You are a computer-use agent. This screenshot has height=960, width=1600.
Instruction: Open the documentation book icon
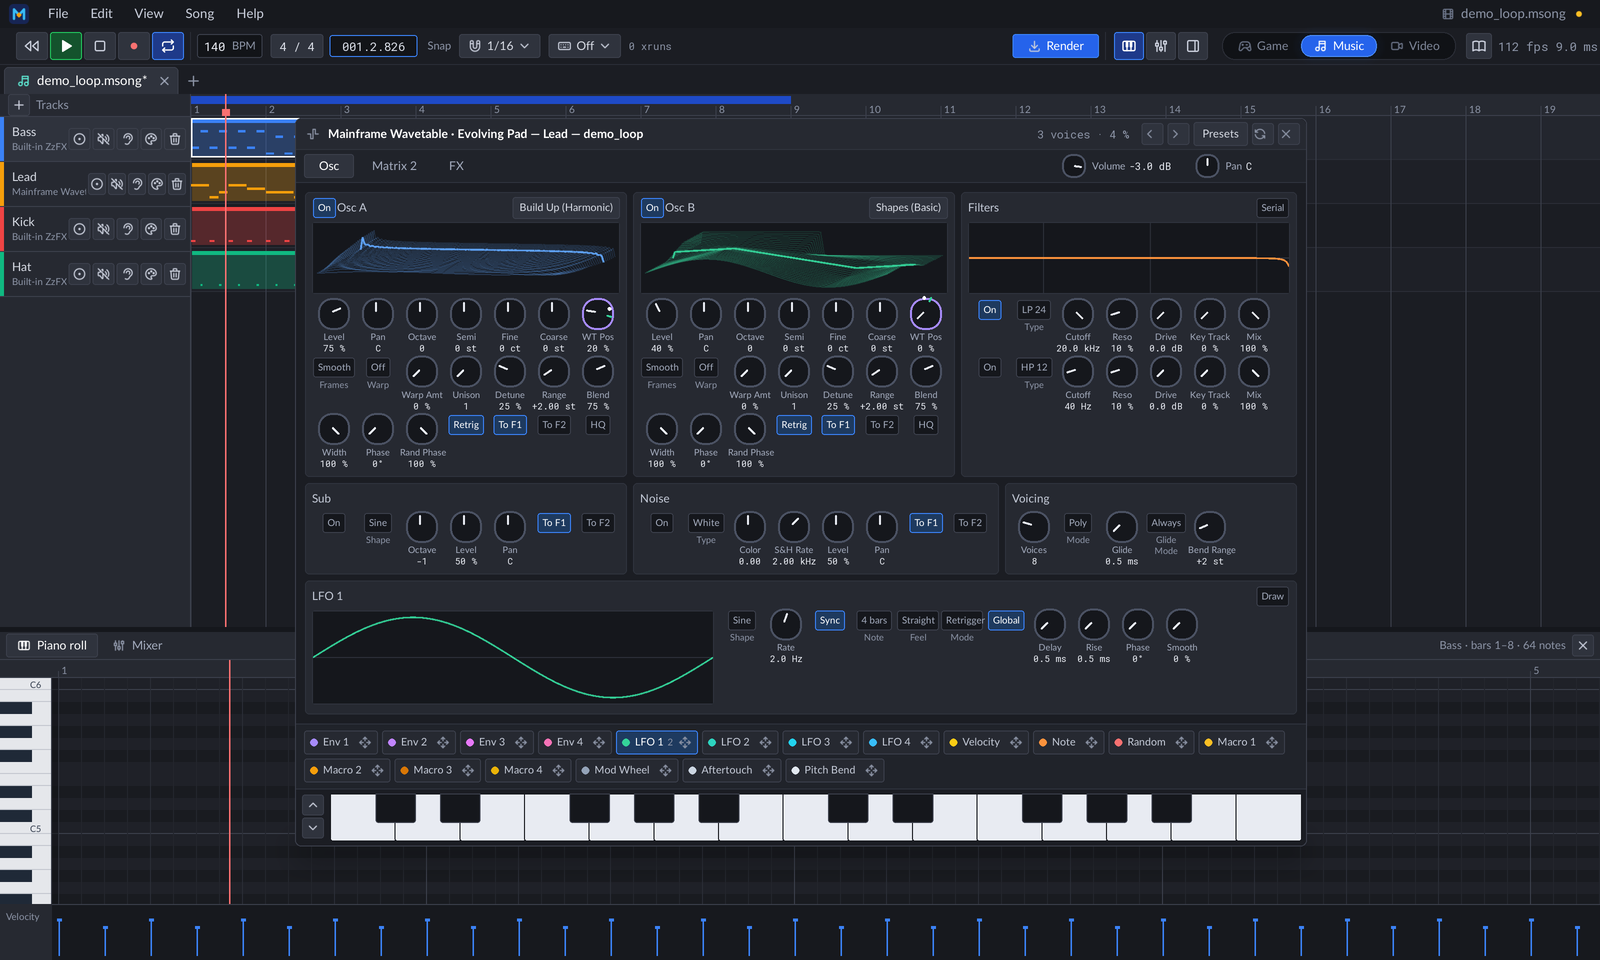1479,46
